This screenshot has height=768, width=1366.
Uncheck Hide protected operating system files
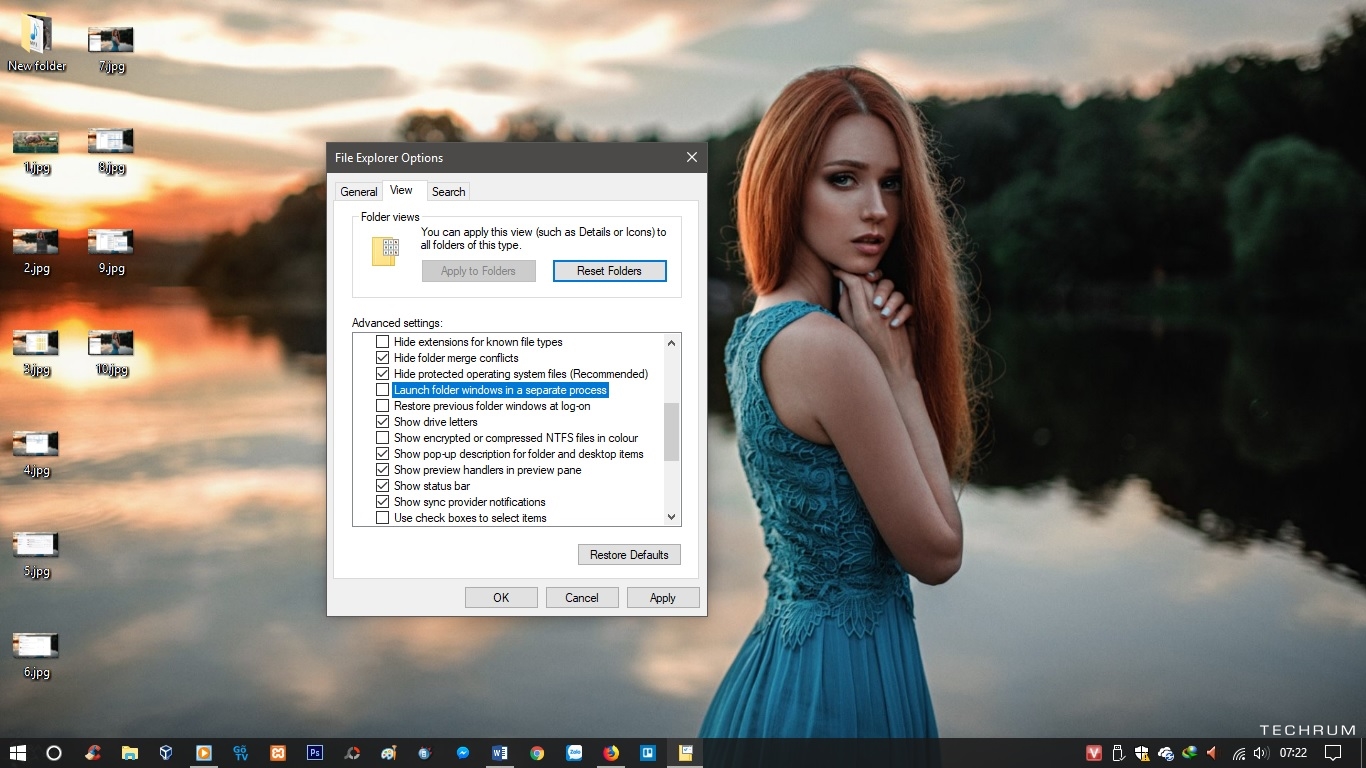coord(382,374)
